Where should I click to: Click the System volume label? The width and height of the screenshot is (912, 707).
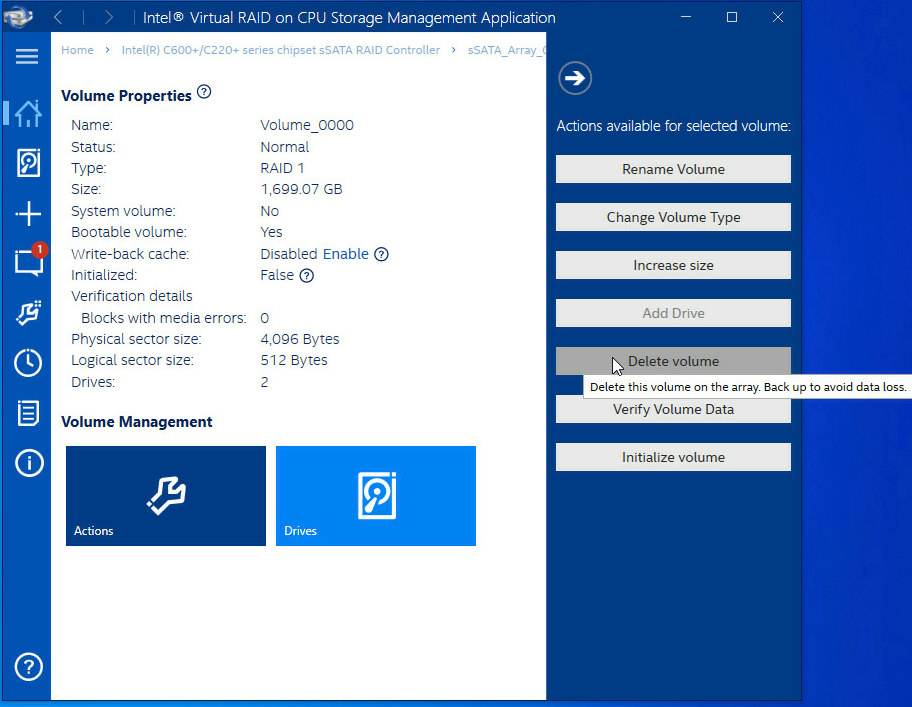pos(123,211)
